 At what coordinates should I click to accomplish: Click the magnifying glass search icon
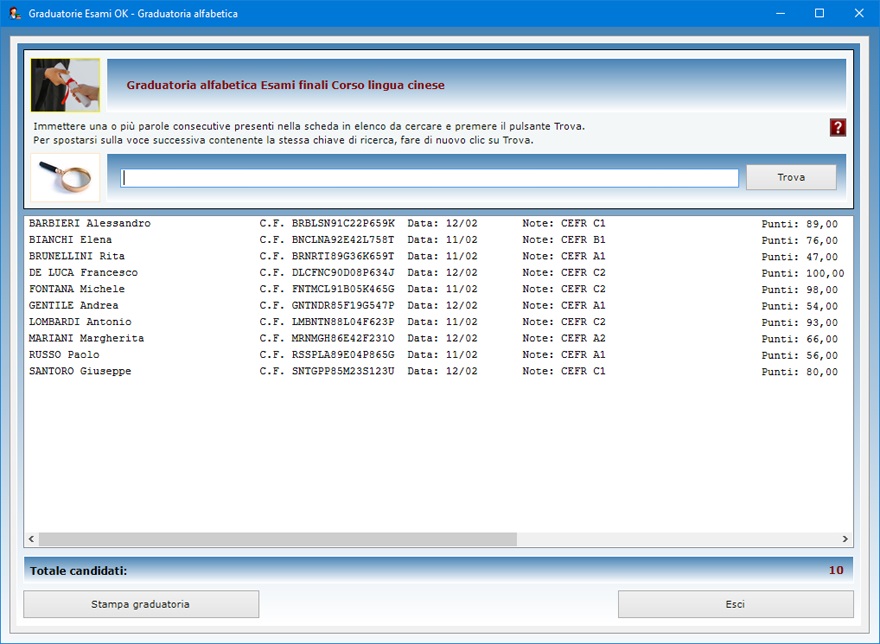tap(65, 177)
